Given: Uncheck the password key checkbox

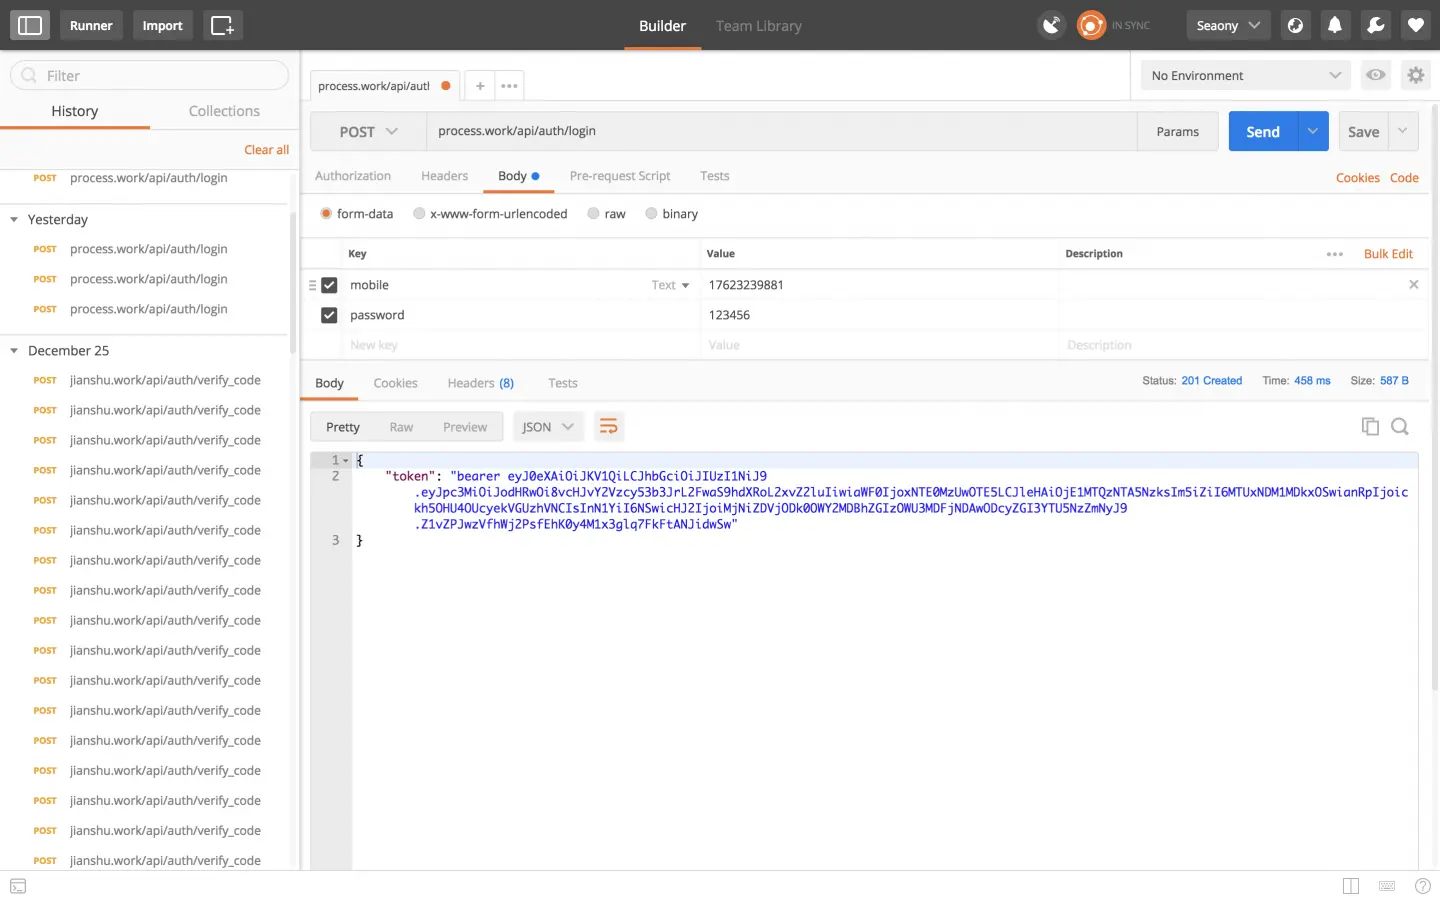Looking at the screenshot, I should [x=329, y=315].
